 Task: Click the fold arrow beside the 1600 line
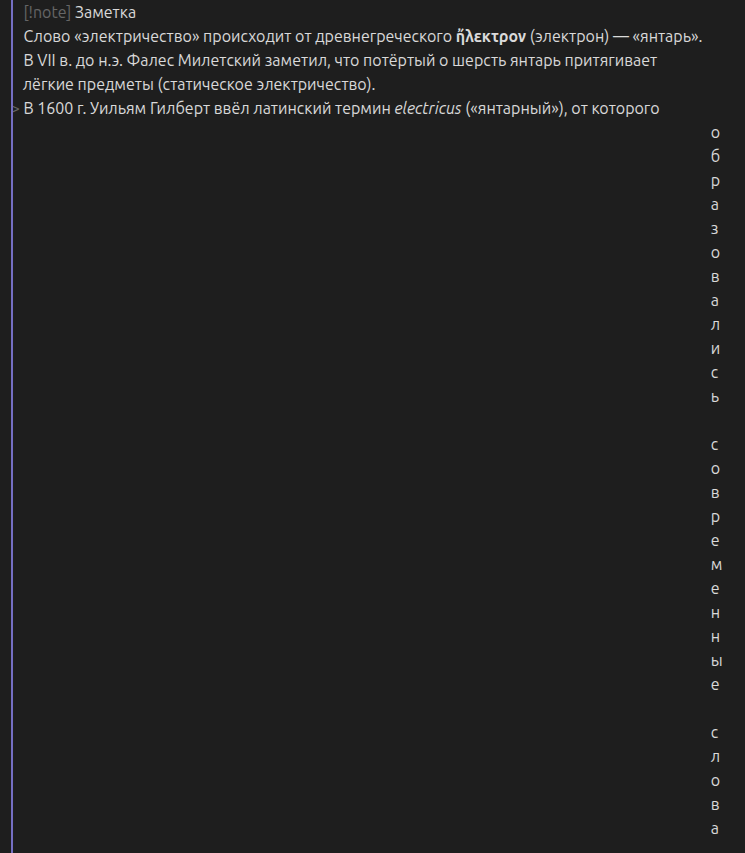pyautogui.click(x=15, y=109)
